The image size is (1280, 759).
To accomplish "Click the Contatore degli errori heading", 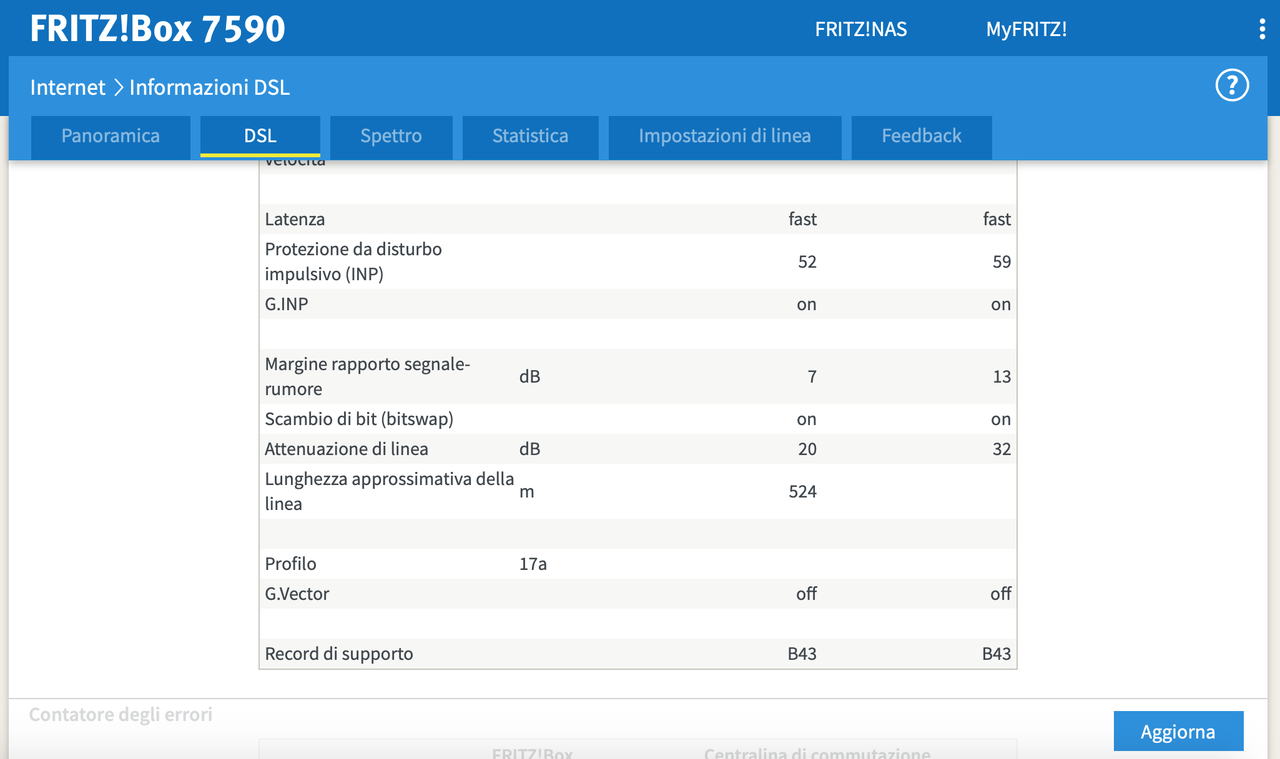I will point(121,714).
